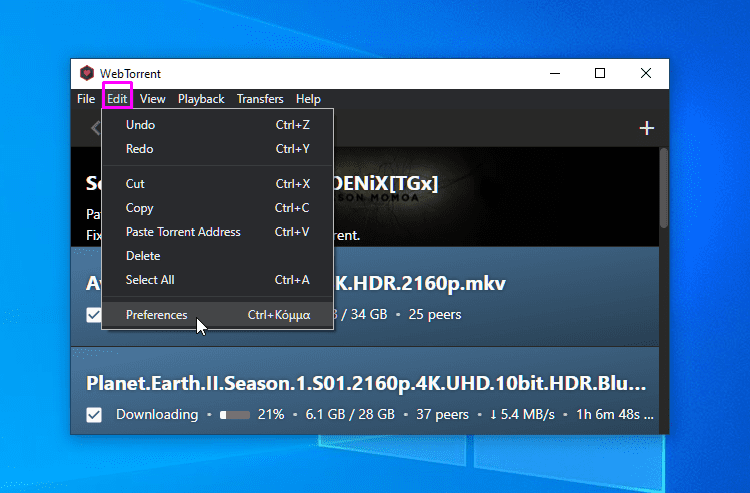This screenshot has height=493, width=750.
Task: Maximize the WebTorrent window
Action: [x=600, y=73]
